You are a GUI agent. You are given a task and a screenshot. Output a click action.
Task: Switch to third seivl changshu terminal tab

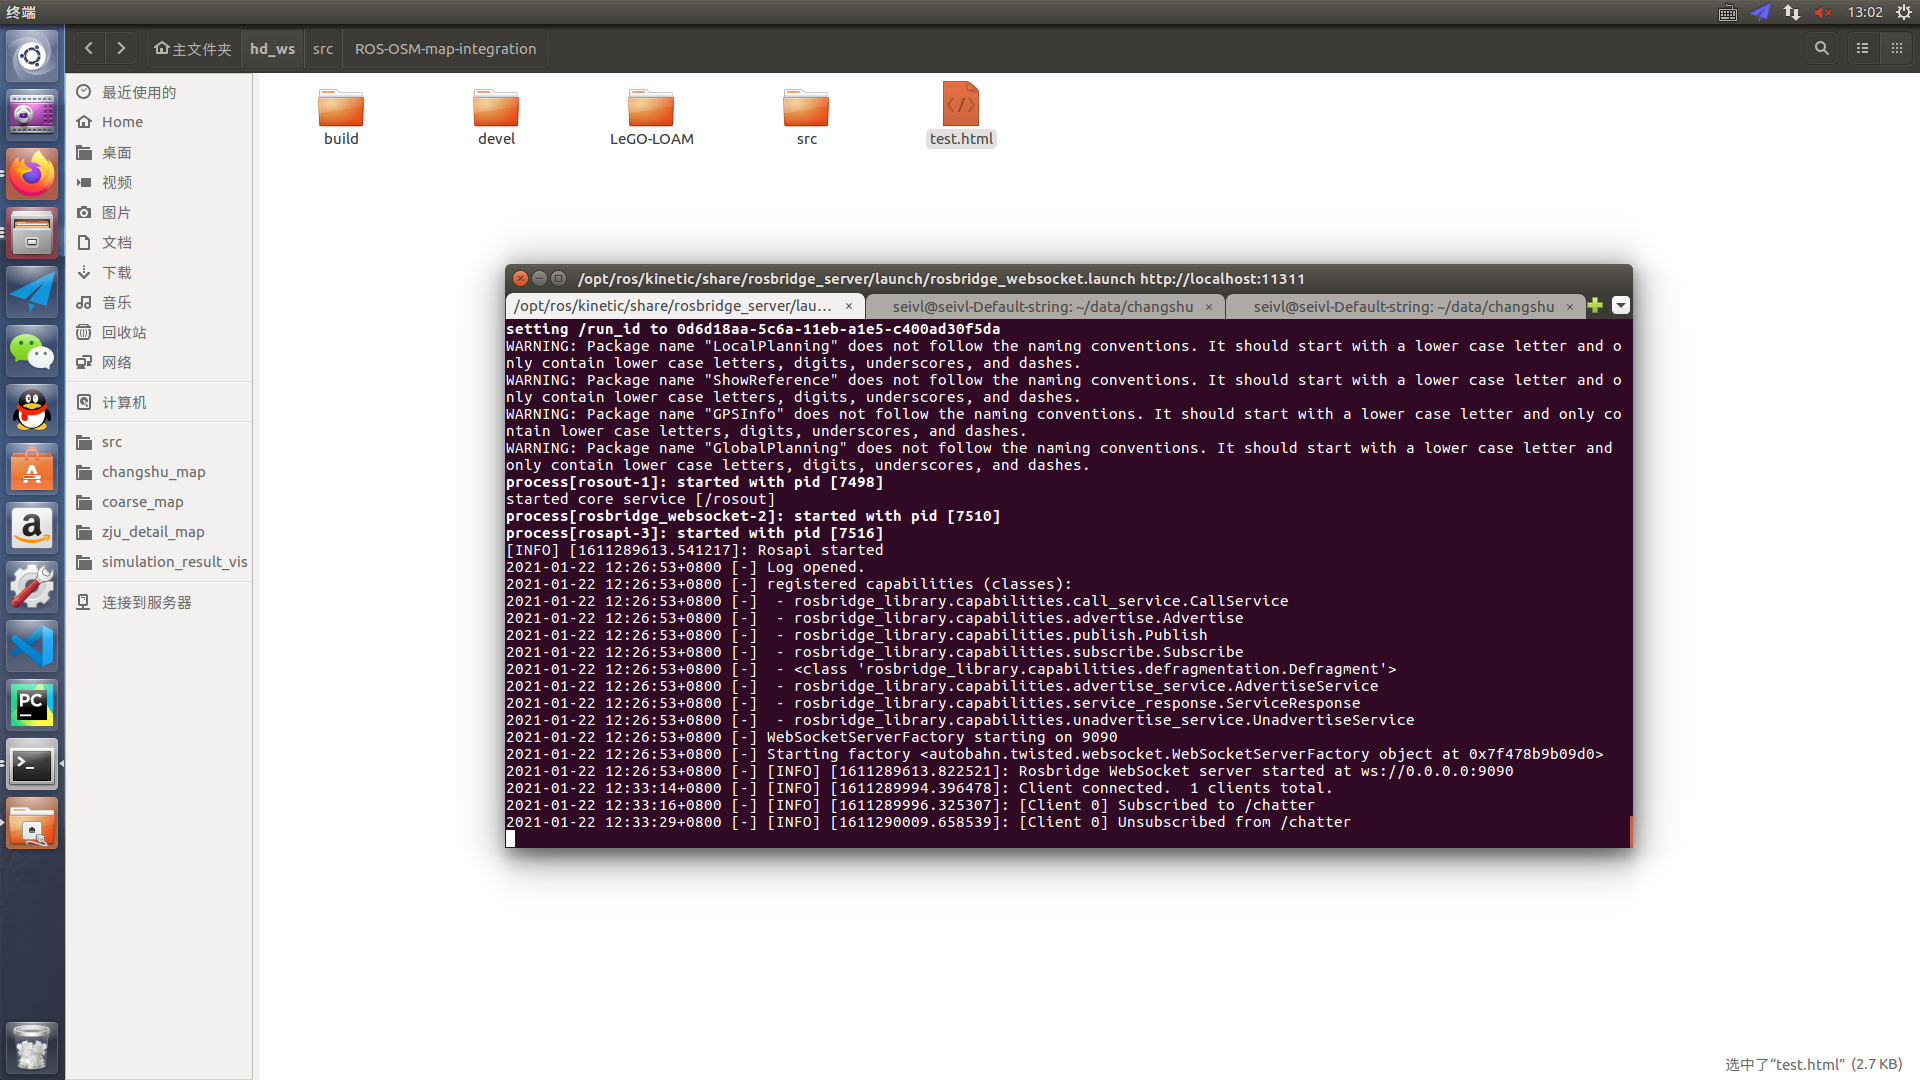point(1403,306)
